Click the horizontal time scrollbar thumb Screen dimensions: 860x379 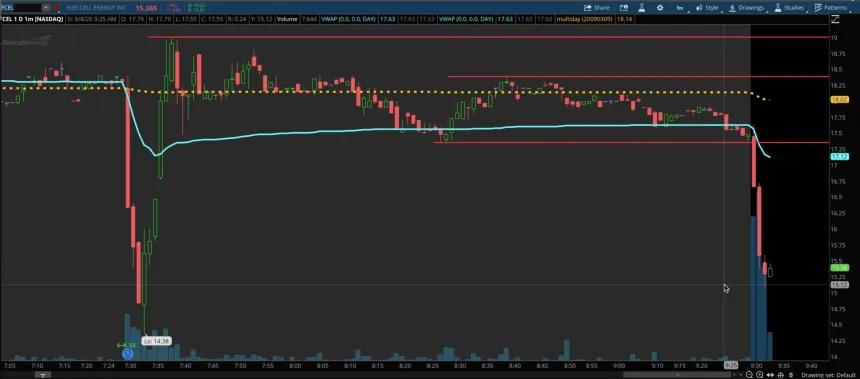[677, 374]
